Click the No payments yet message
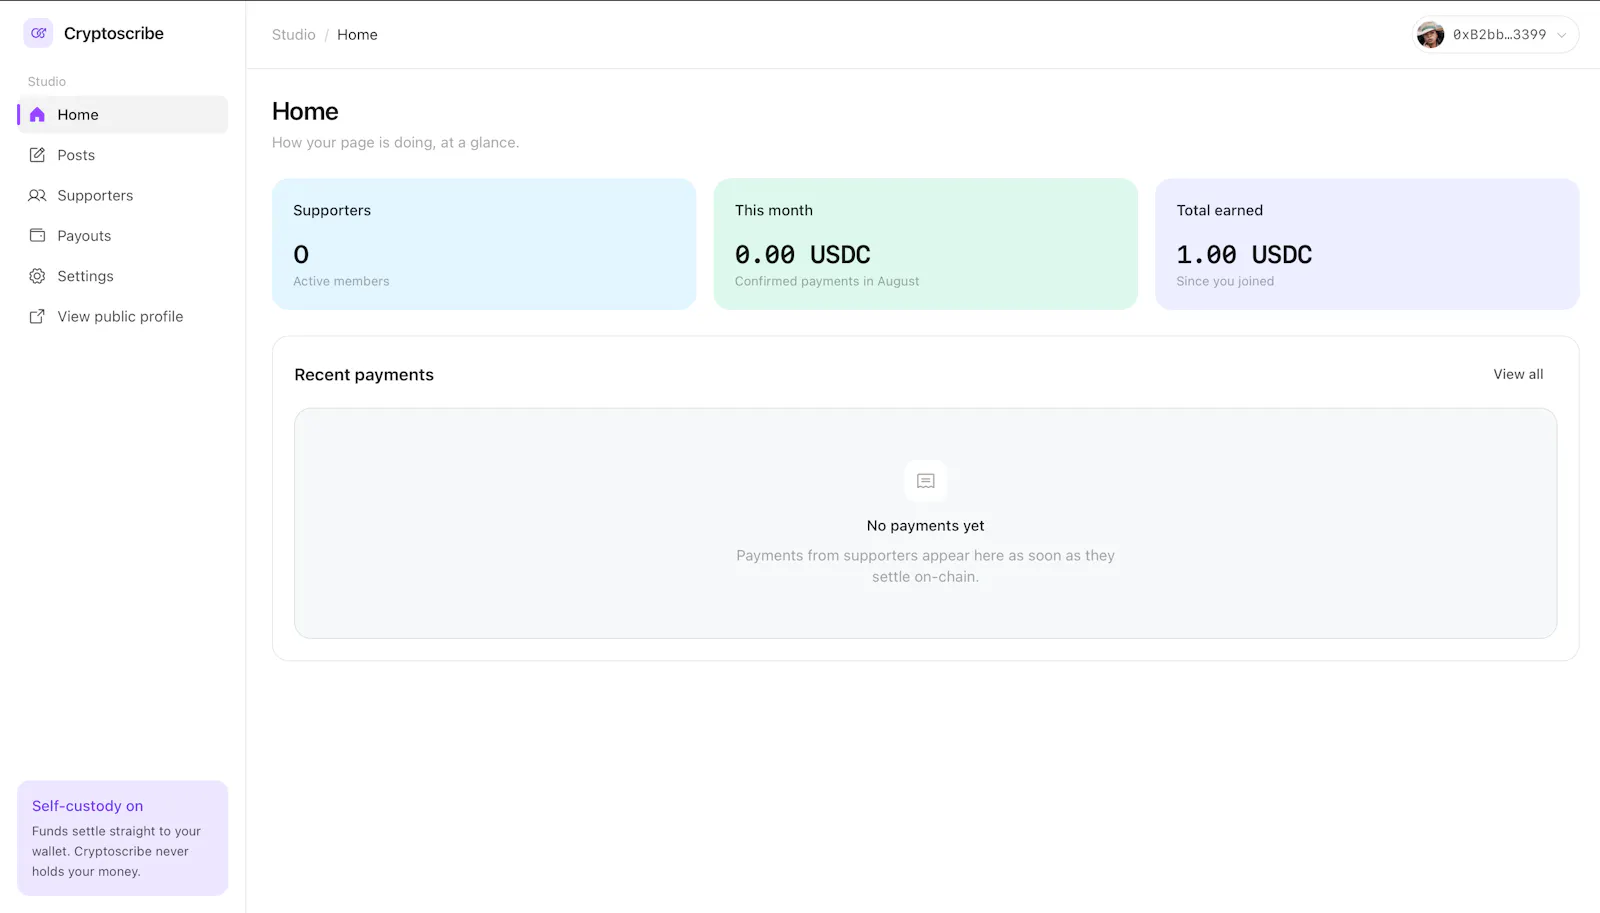The width and height of the screenshot is (1600, 913). pyautogui.click(x=926, y=526)
